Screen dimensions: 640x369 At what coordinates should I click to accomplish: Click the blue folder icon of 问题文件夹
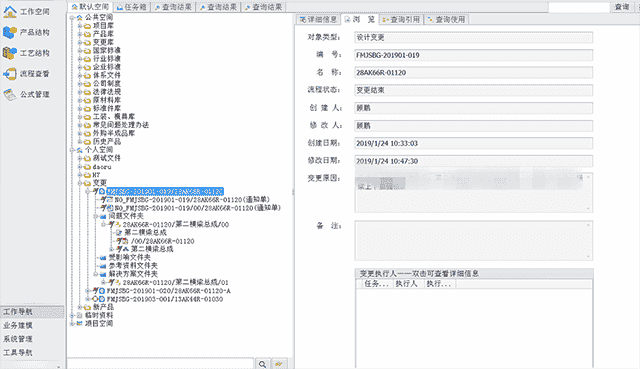103,216
